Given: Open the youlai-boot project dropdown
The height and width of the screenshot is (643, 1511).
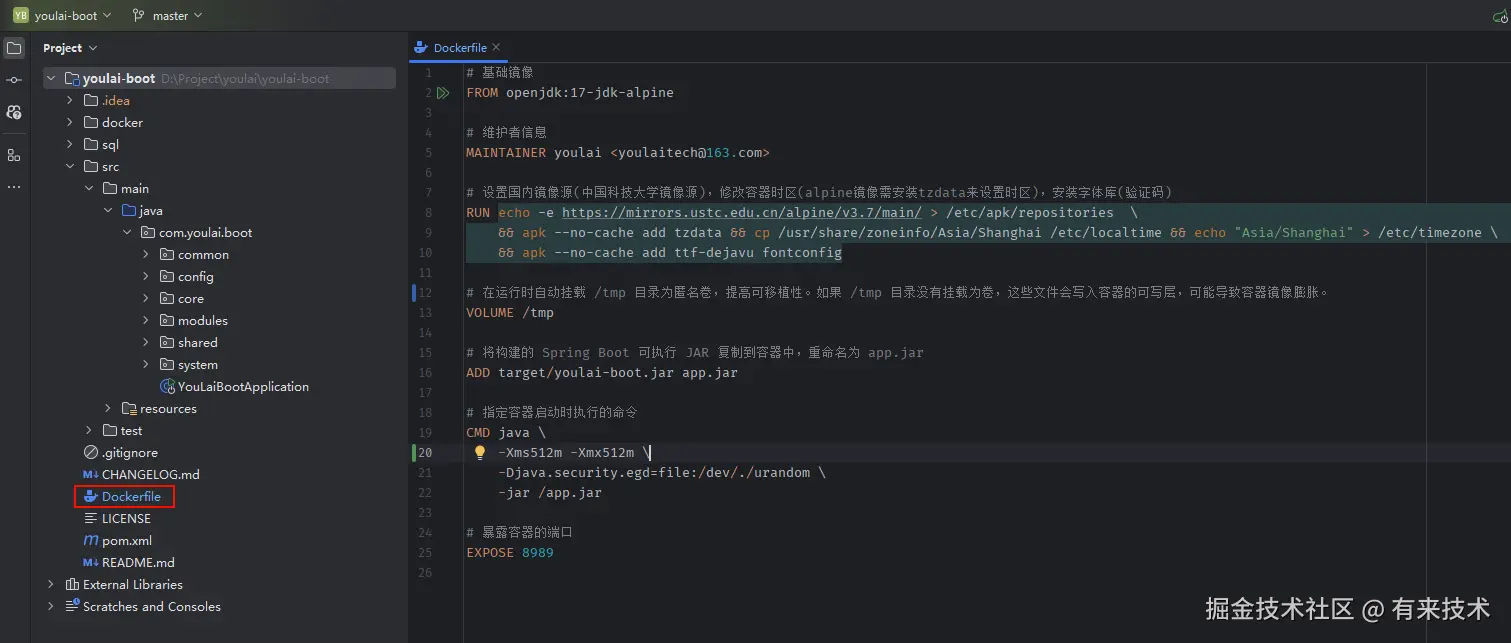Looking at the screenshot, I should click(62, 16).
